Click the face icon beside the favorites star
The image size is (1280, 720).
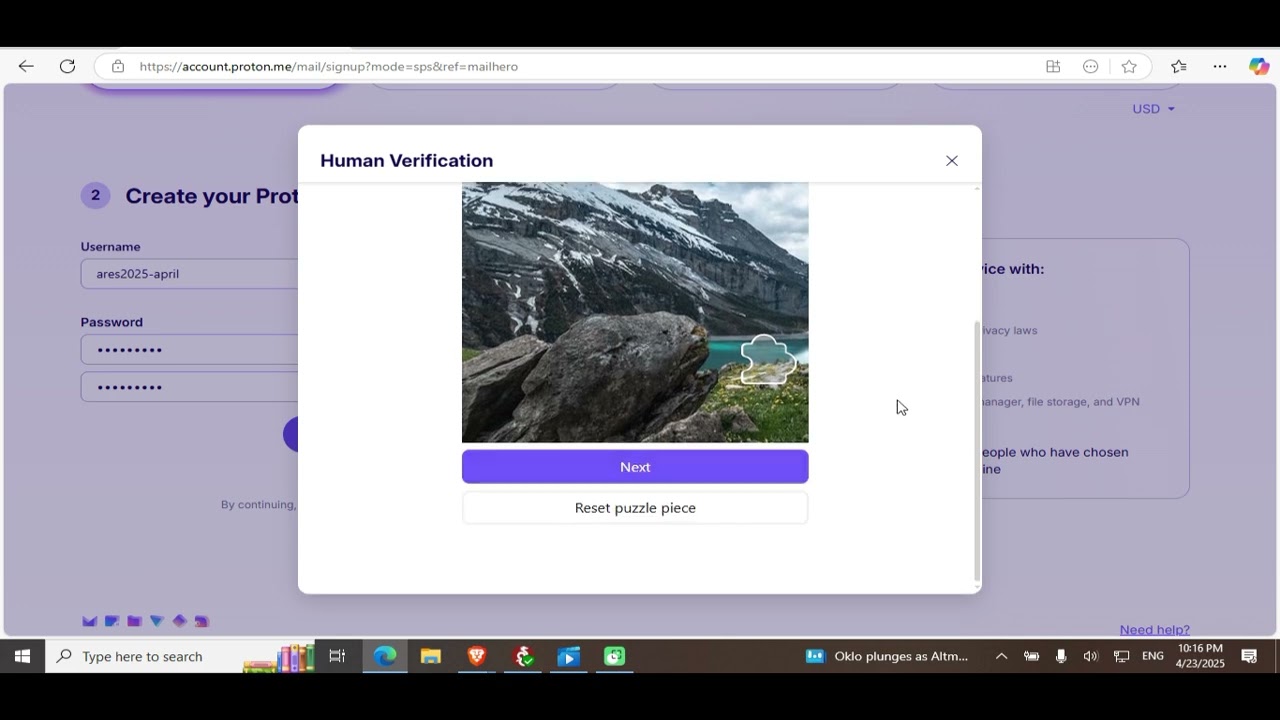point(1091,66)
